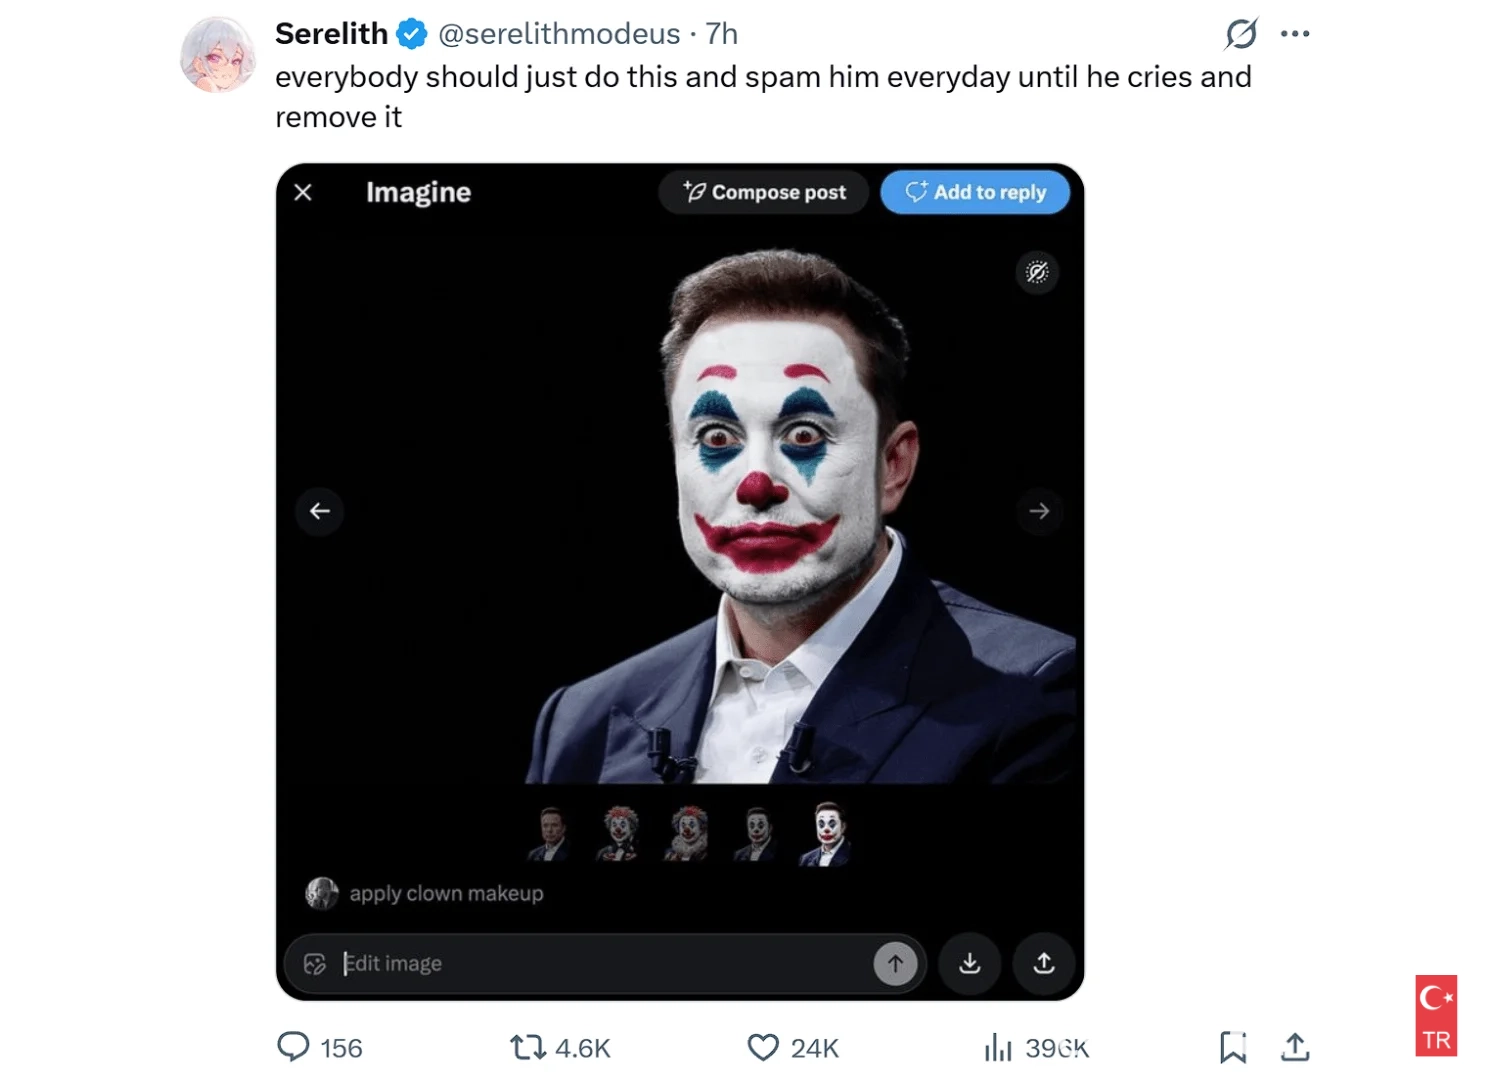Close the Imagine panel
Viewport: 1502px width, 1080px height.
303,192
